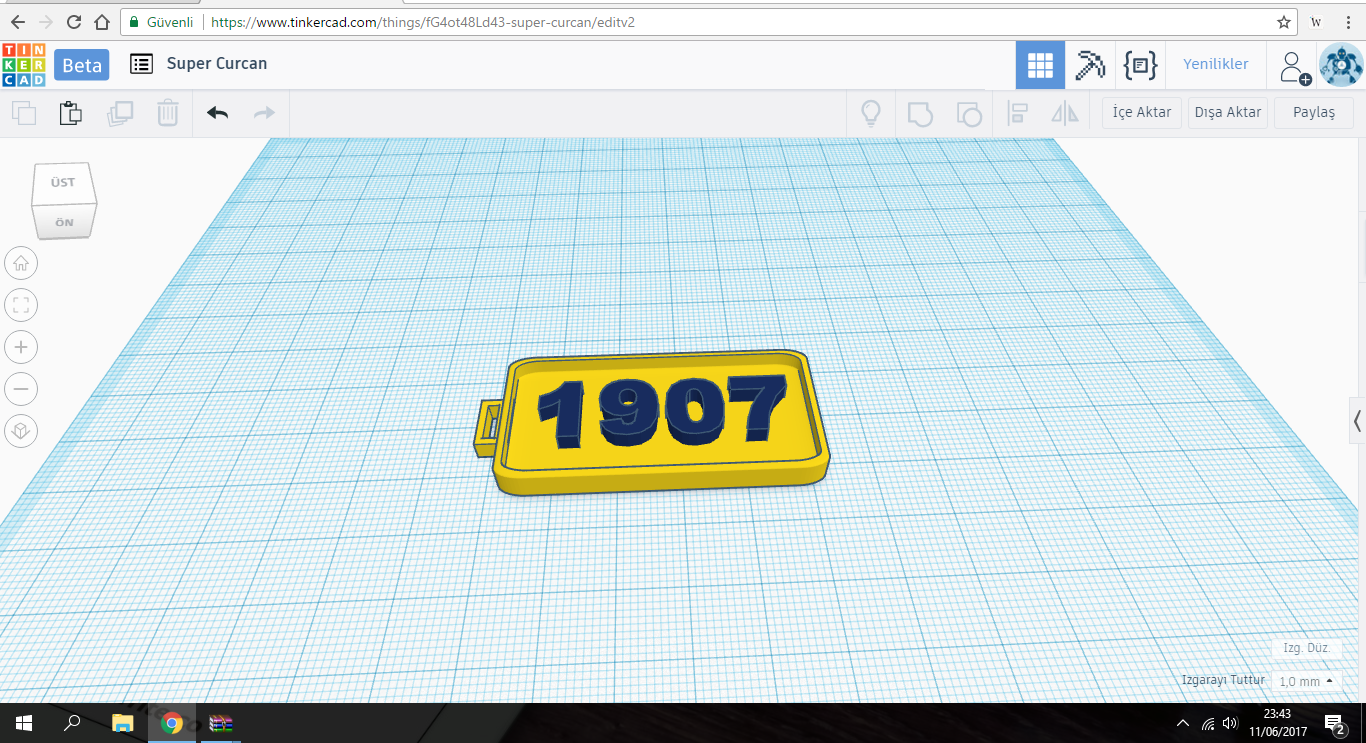Click the Group shapes icon
Image resolution: width=1366 pixels, height=743 pixels.
coord(920,113)
